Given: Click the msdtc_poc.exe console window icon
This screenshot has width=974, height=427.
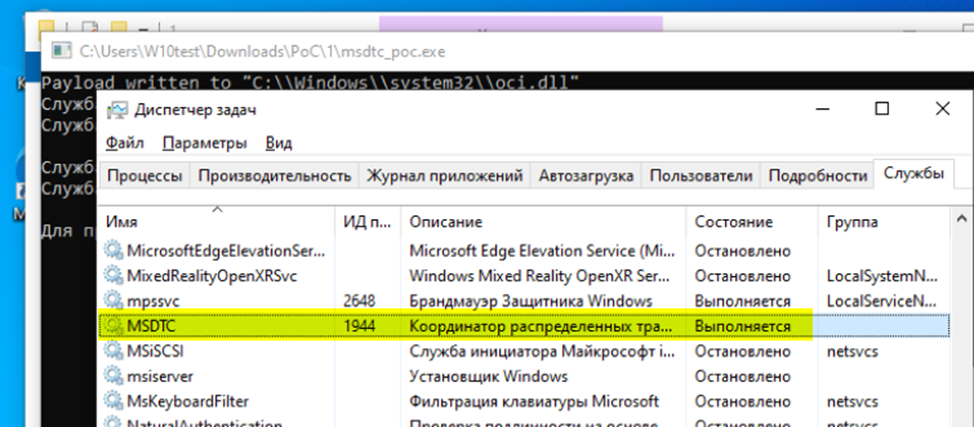Looking at the screenshot, I should (x=61, y=51).
